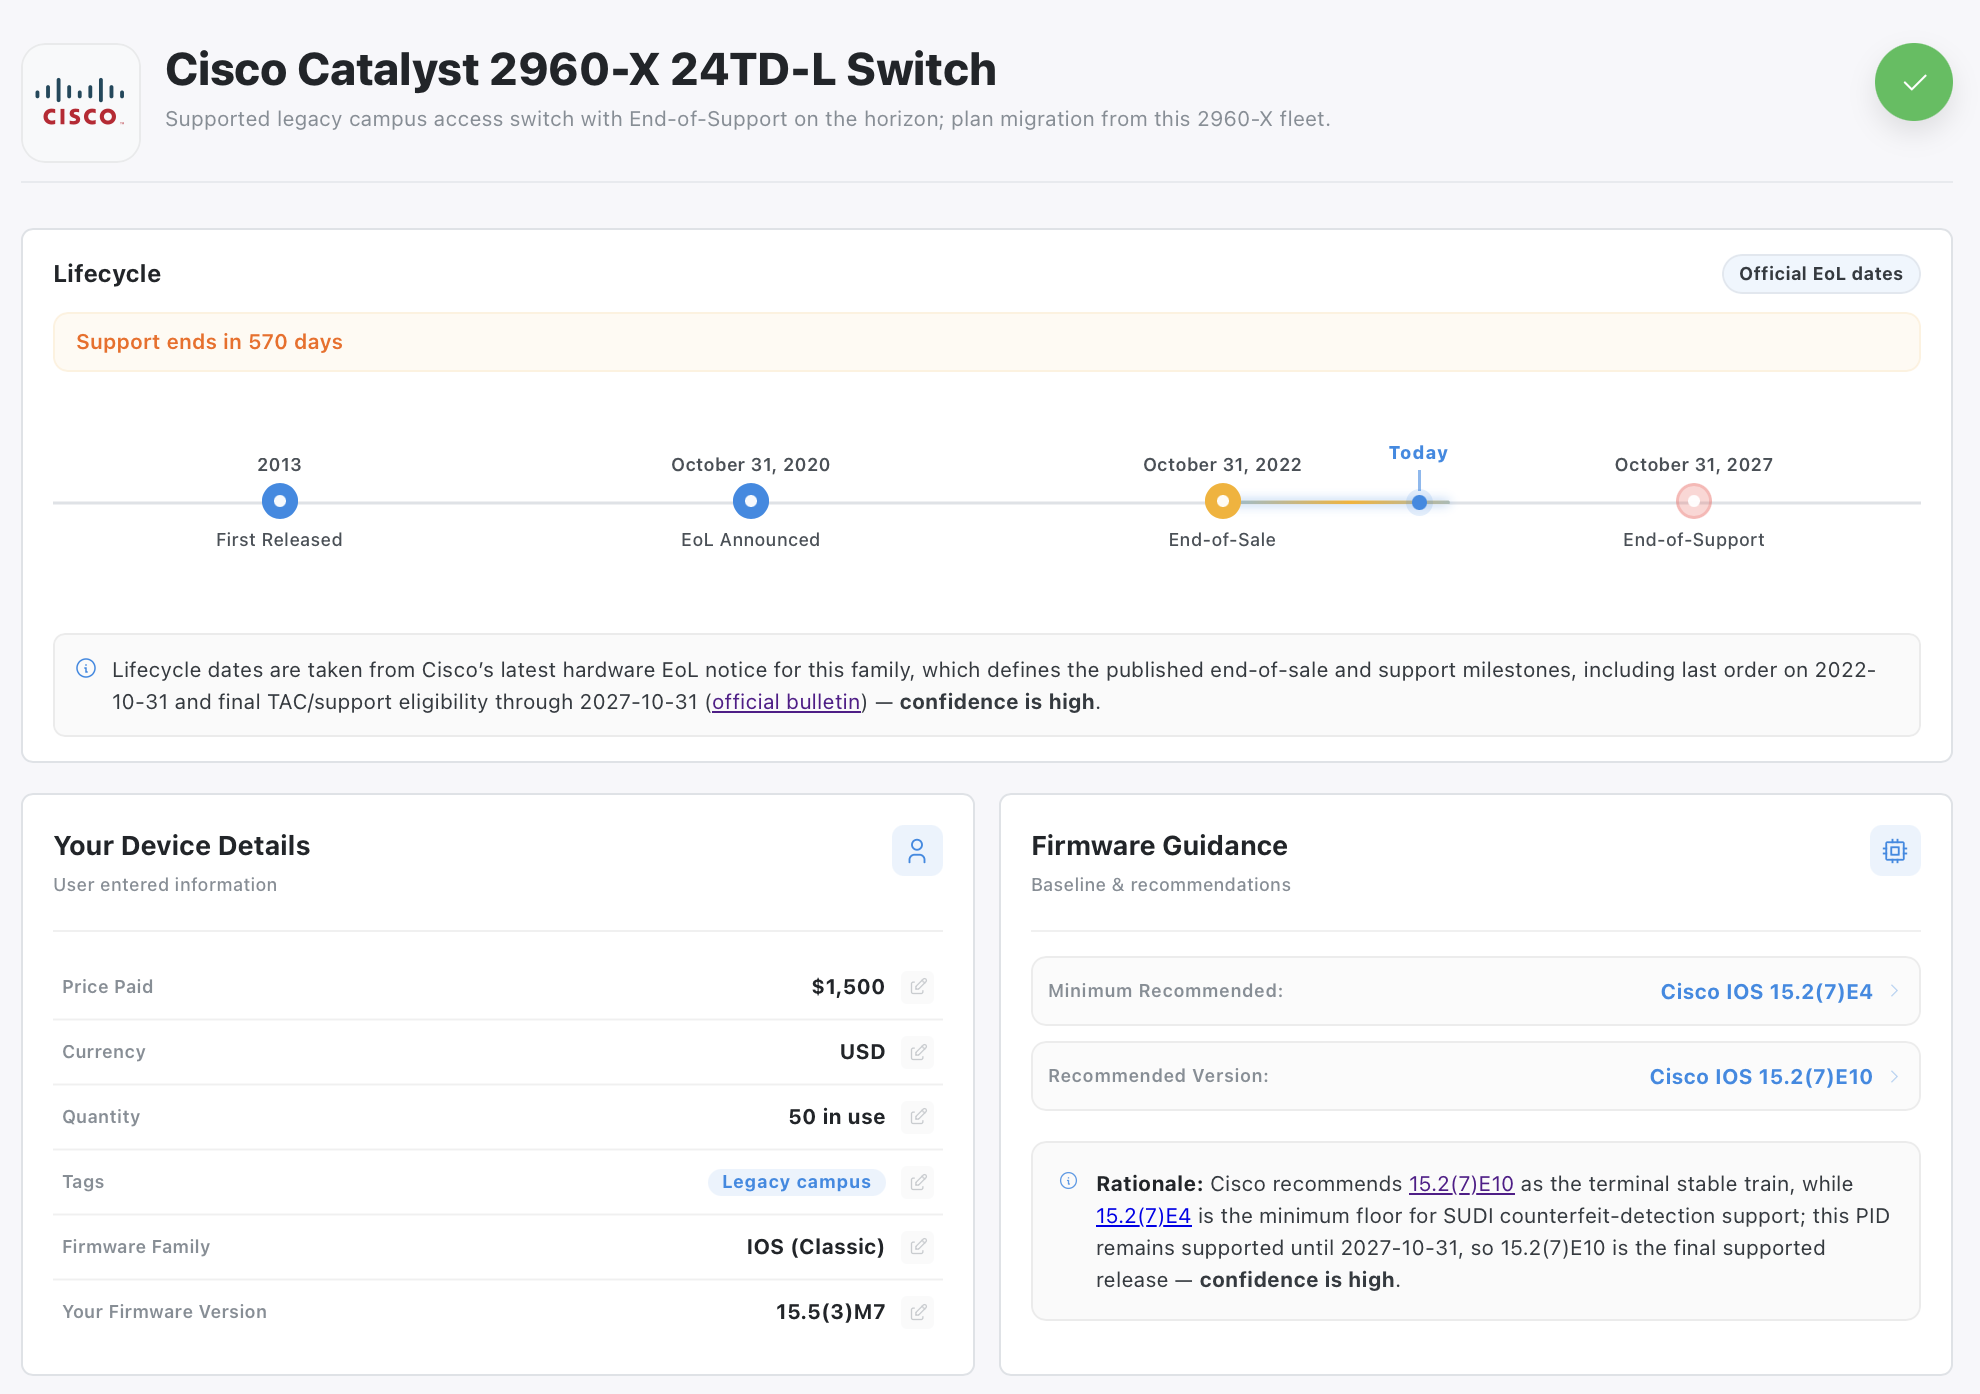The image size is (1980, 1394).
Task: Click the EoL Announced timeline marker
Action: click(751, 501)
